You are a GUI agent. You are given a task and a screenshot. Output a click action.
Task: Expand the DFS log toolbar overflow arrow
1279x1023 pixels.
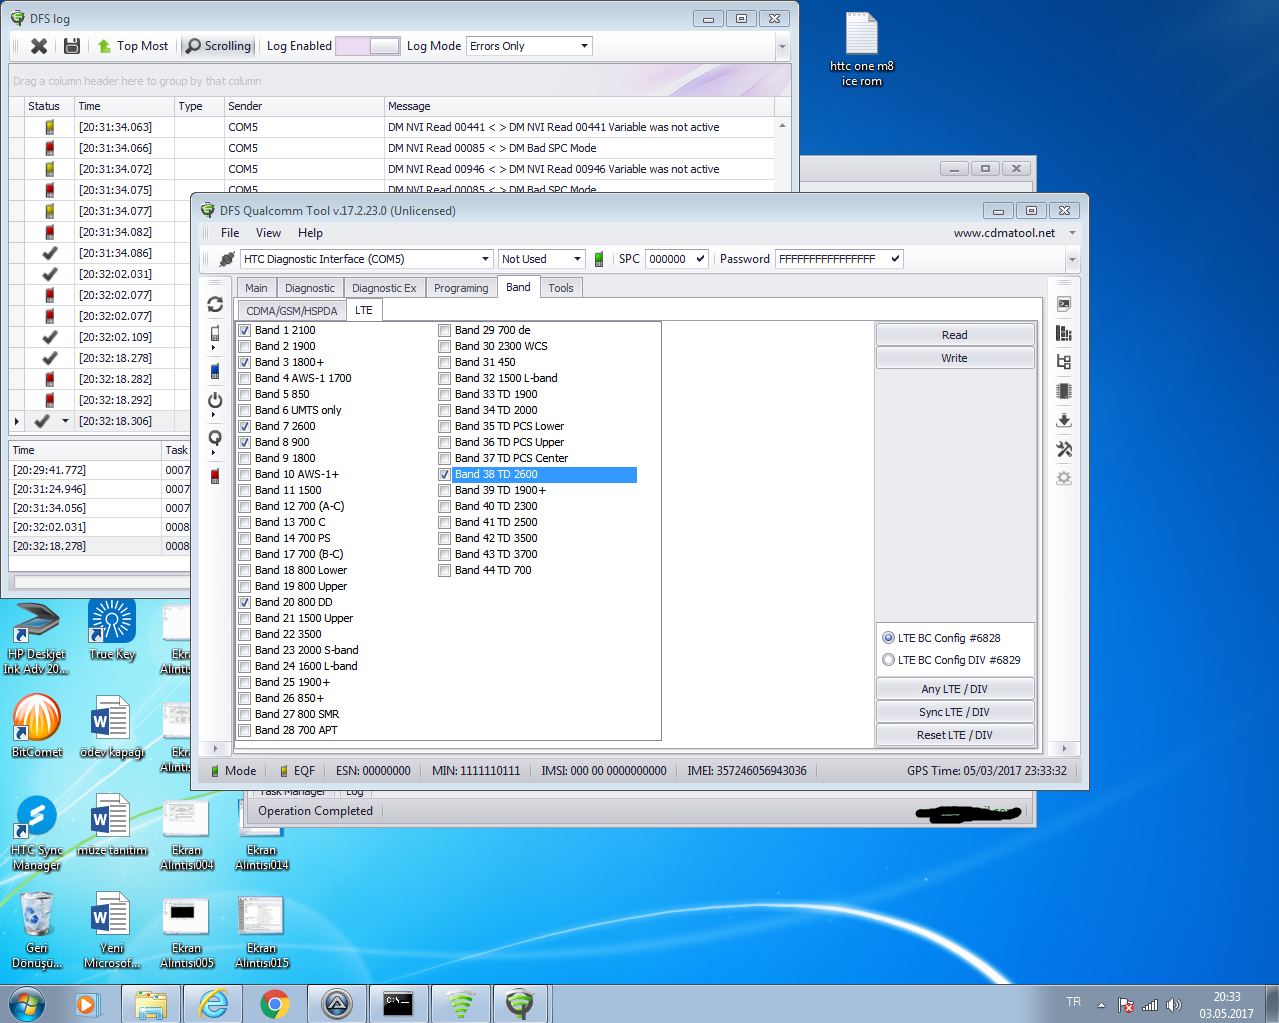tap(782, 46)
